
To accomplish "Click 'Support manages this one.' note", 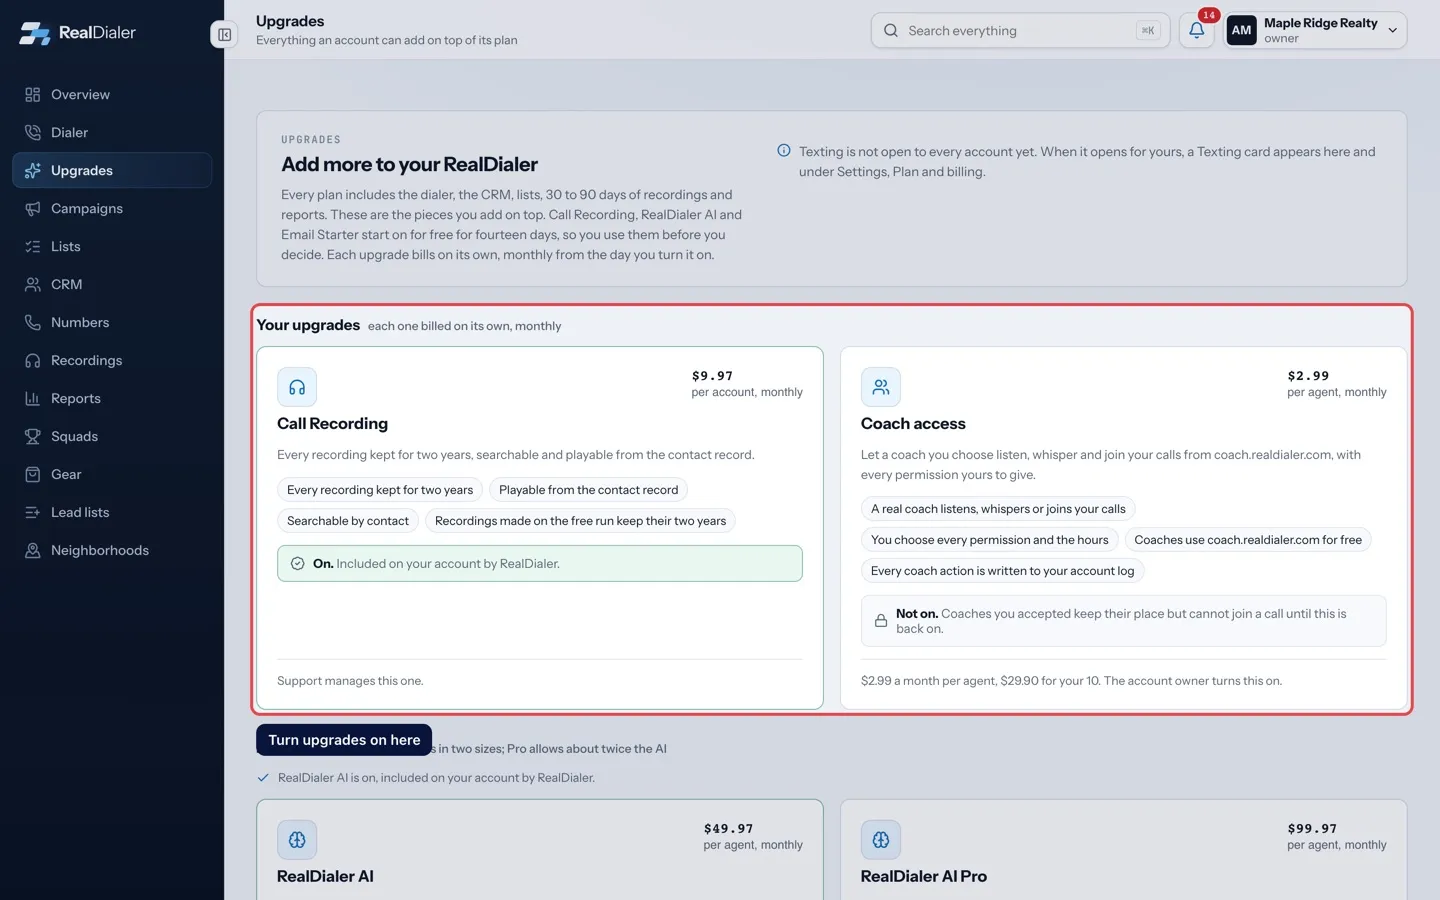I will (350, 681).
